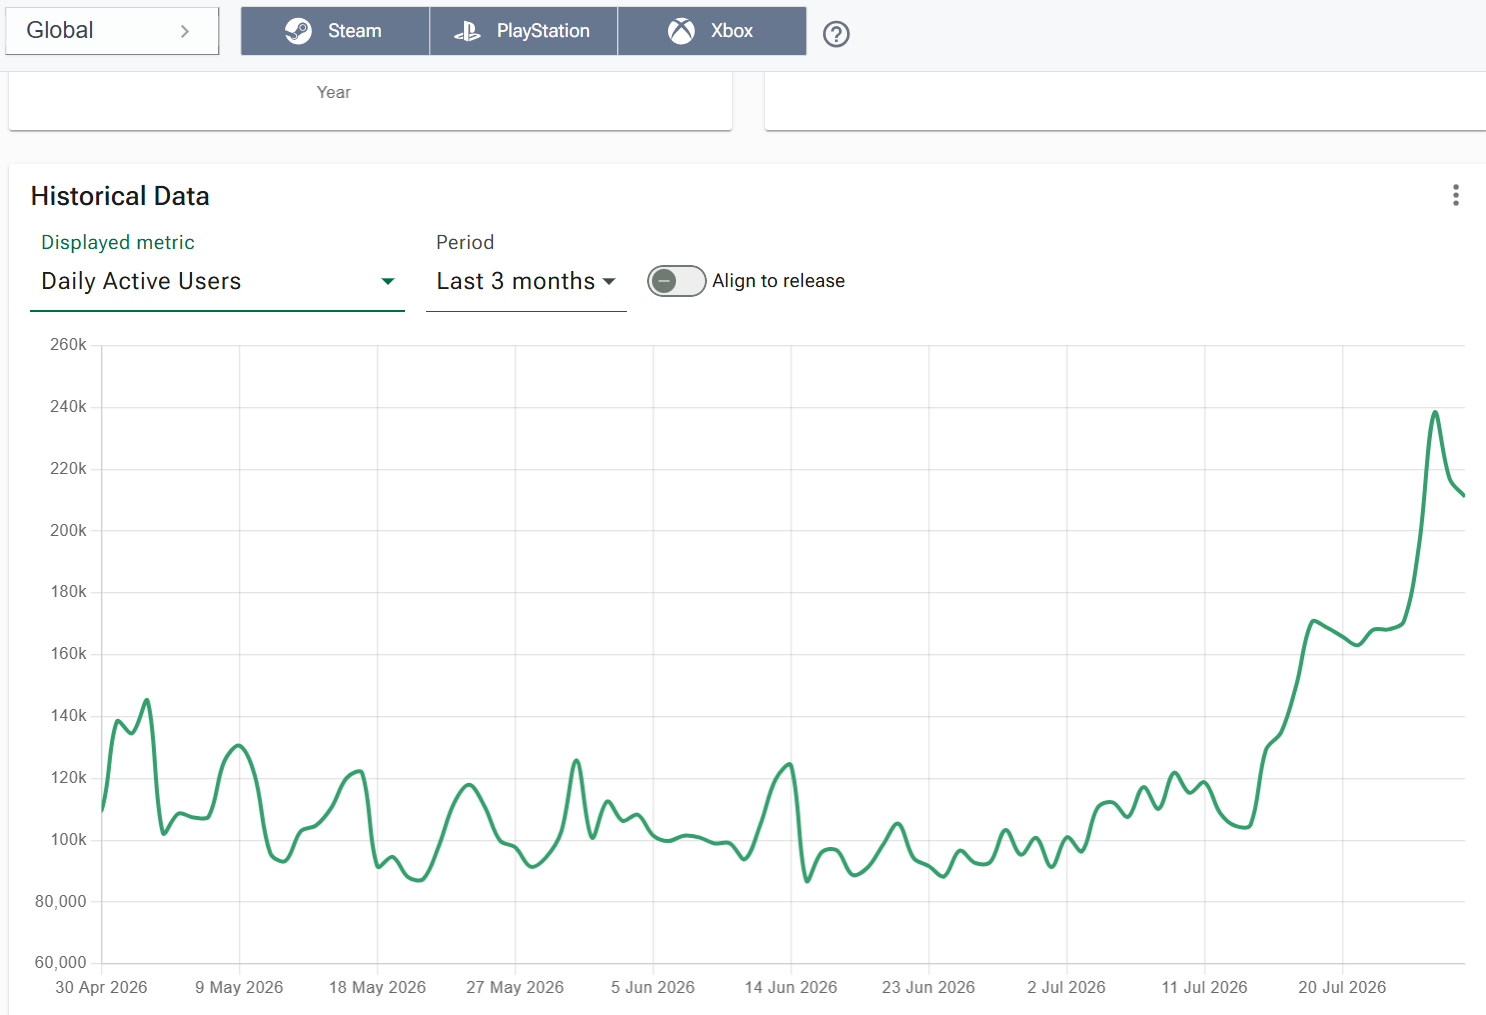Viewport: 1486px width, 1015px height.
Task: Click the Global region chevron arrow
Action: pyautogui.click(x=185, y=31)
